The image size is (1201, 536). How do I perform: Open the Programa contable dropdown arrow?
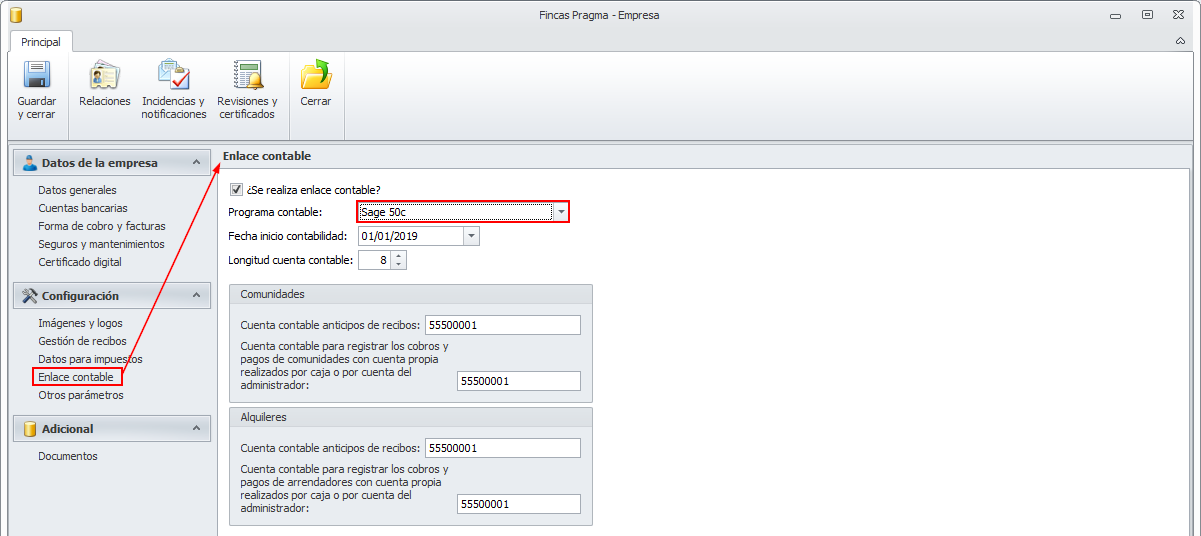[x=561, y=212]
